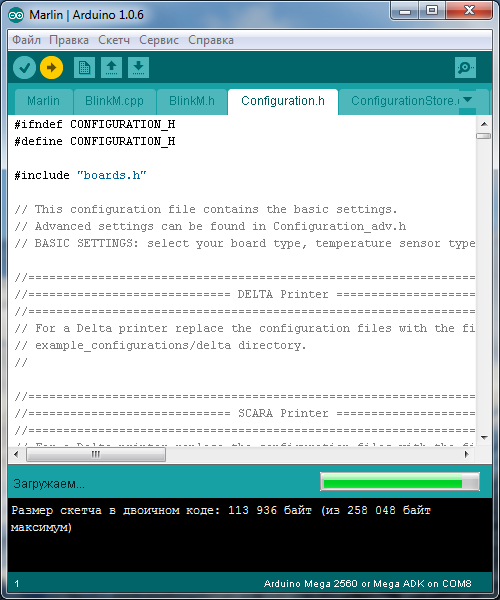
Task: Open the Сервис menu
Action: (159, 40)
